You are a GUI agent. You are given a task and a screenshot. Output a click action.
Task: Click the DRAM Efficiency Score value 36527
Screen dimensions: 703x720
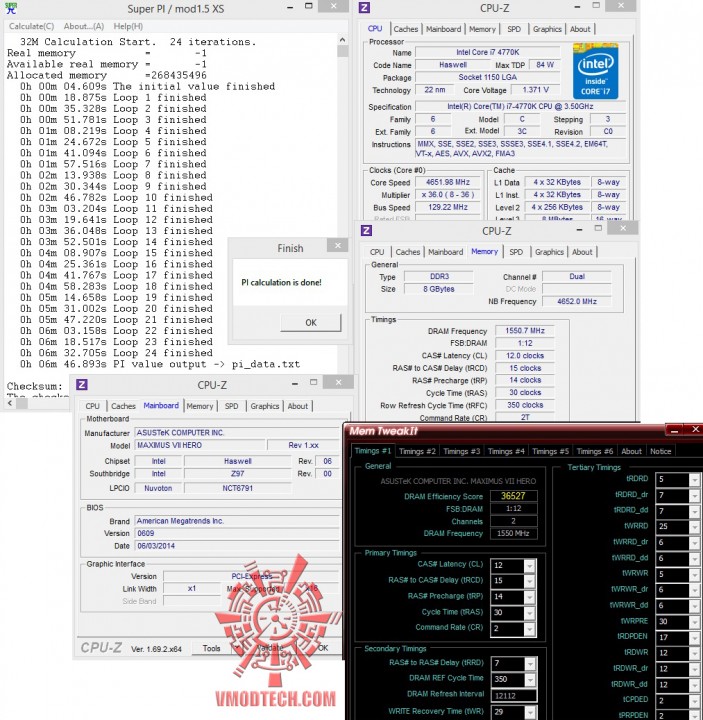tap(513, 496)
